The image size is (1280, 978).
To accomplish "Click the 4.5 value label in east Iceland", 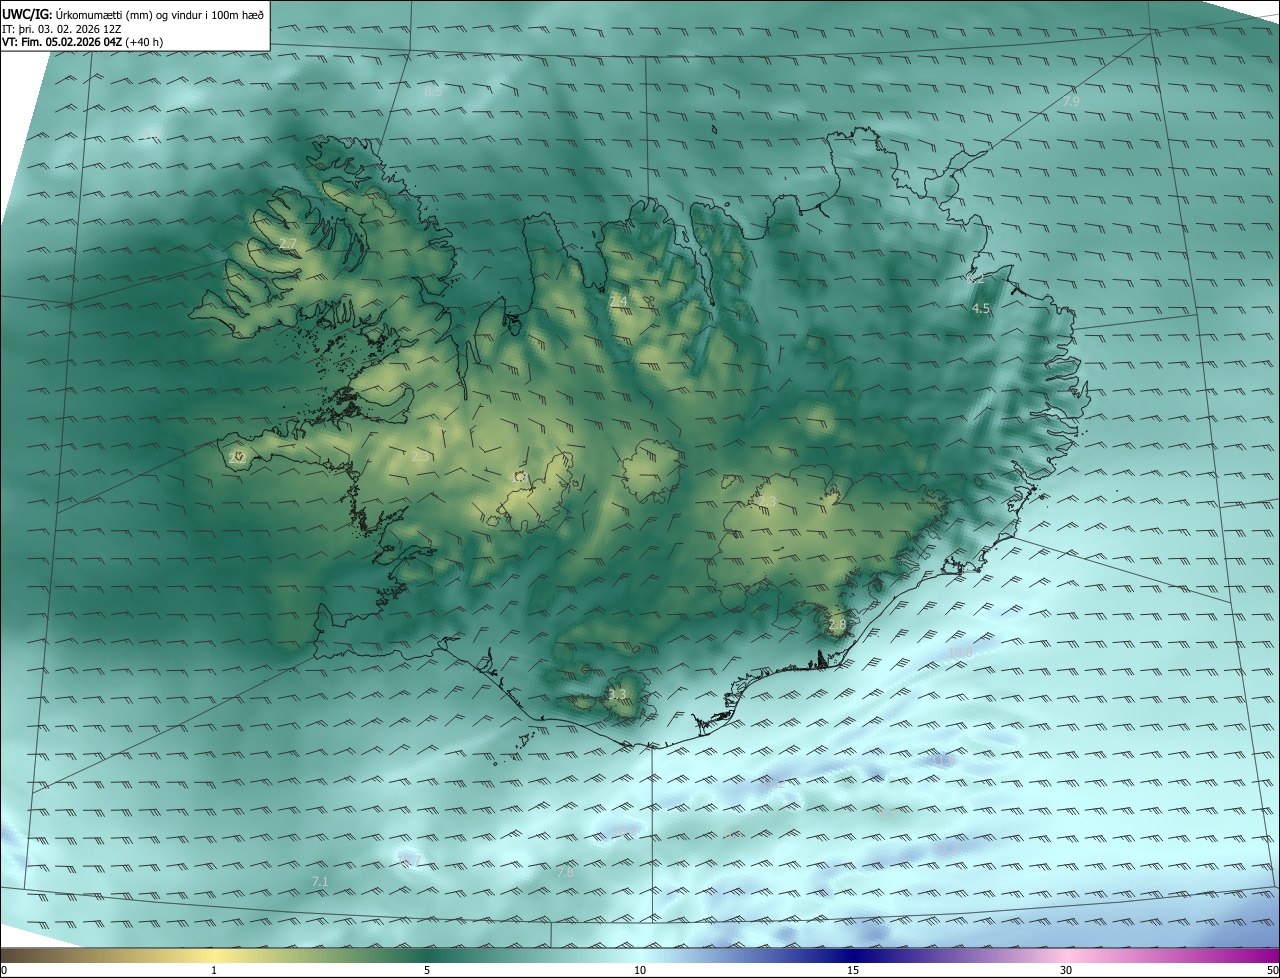I will click(981, 309).
